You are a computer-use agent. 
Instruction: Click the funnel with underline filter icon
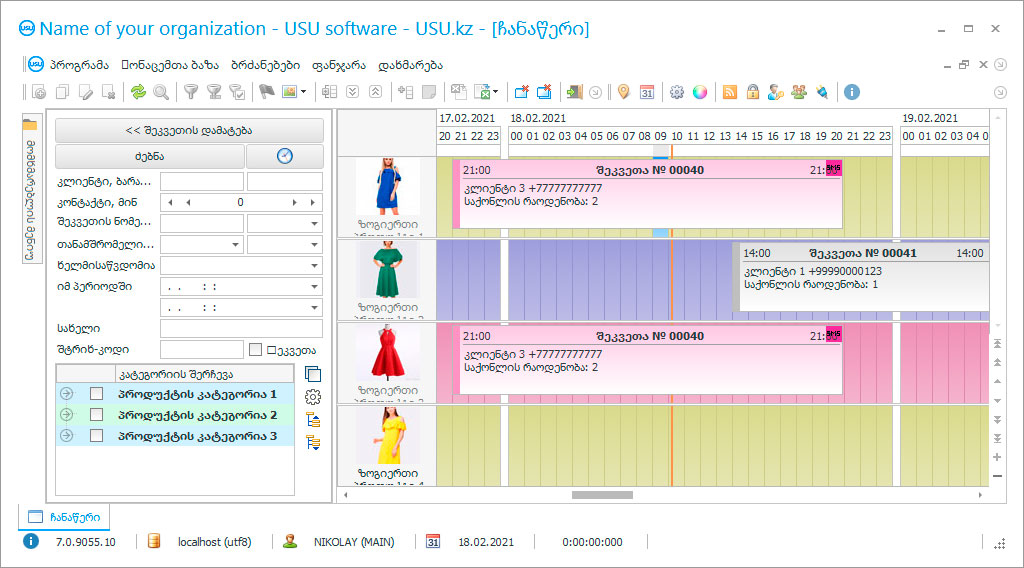tap(214, 93)
